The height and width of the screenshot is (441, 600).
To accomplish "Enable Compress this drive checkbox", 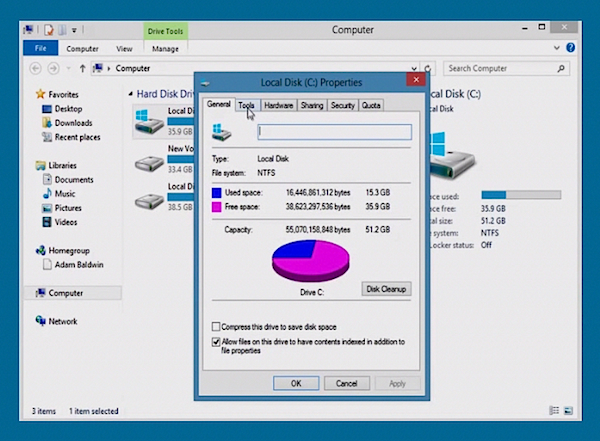I will coord(216,327).
